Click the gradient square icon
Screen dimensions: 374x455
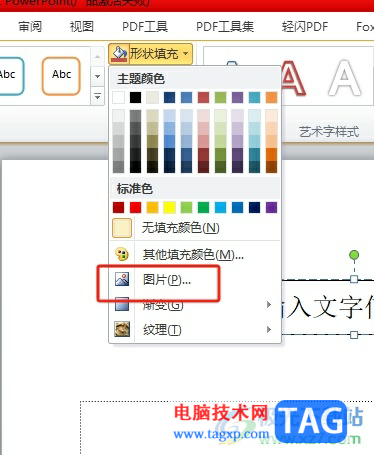pos(122,304)
